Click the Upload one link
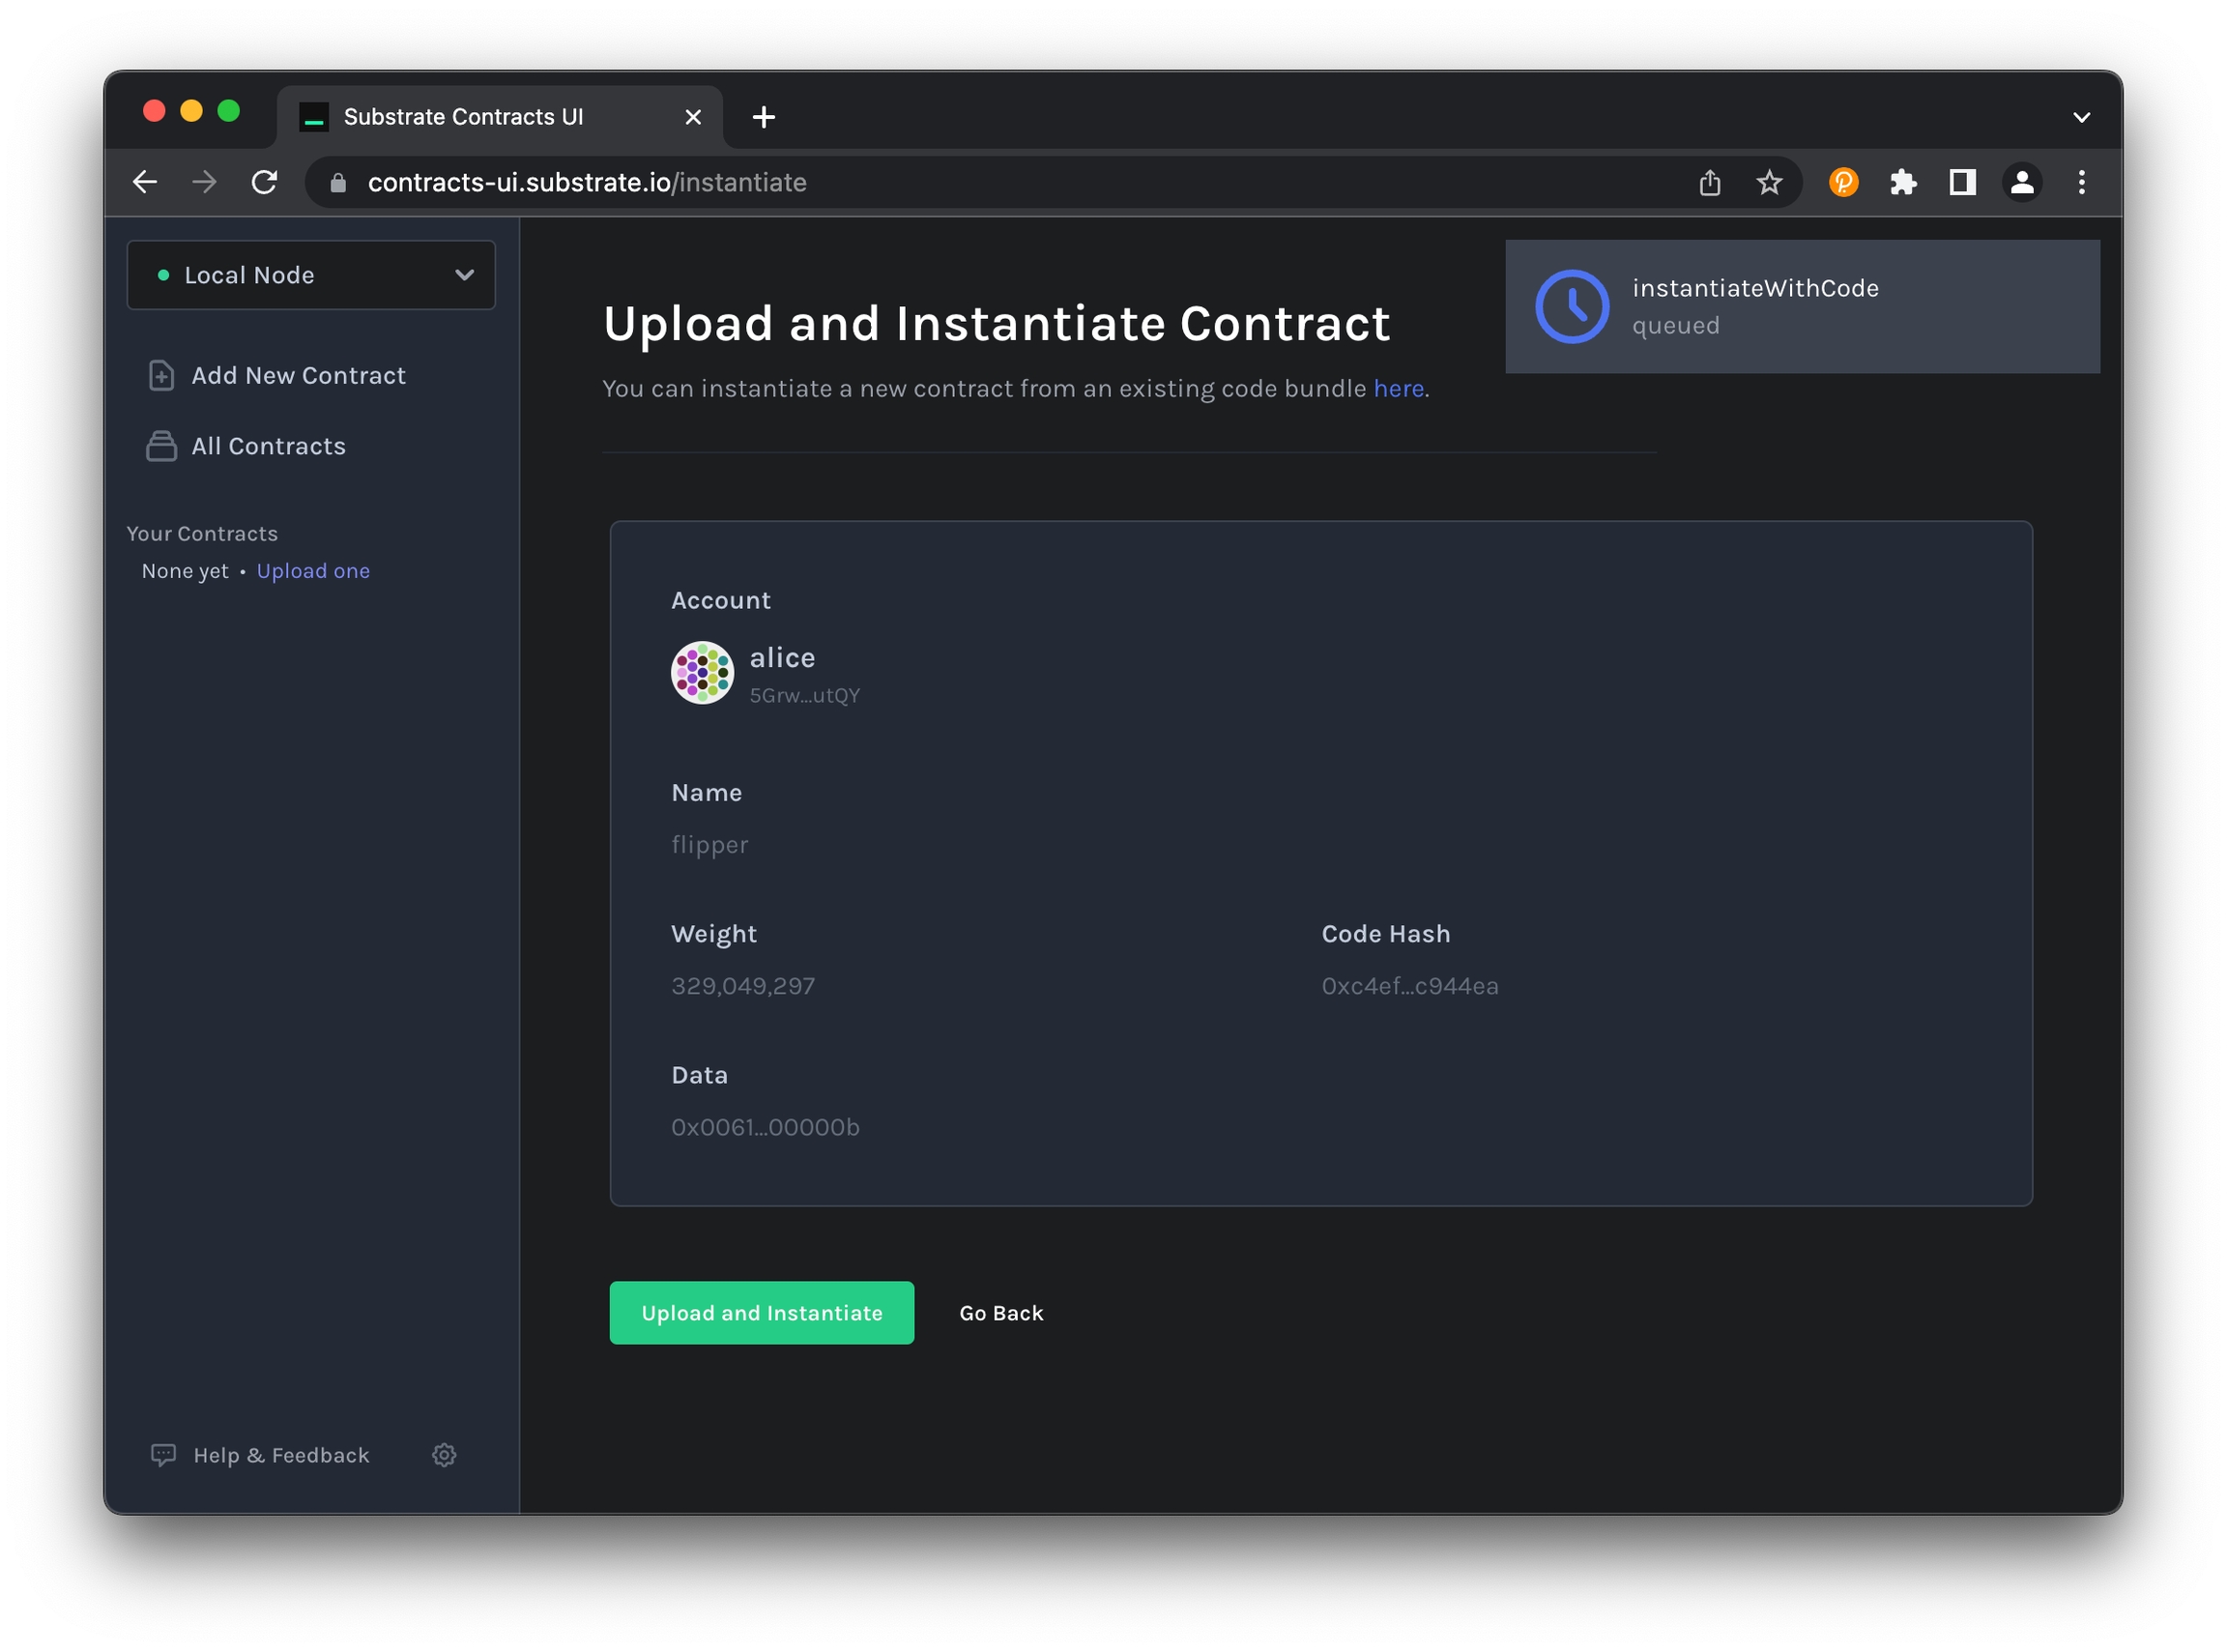This screenshot has width=2227, height=1652. pyautogui.click(x=313, y=571)
